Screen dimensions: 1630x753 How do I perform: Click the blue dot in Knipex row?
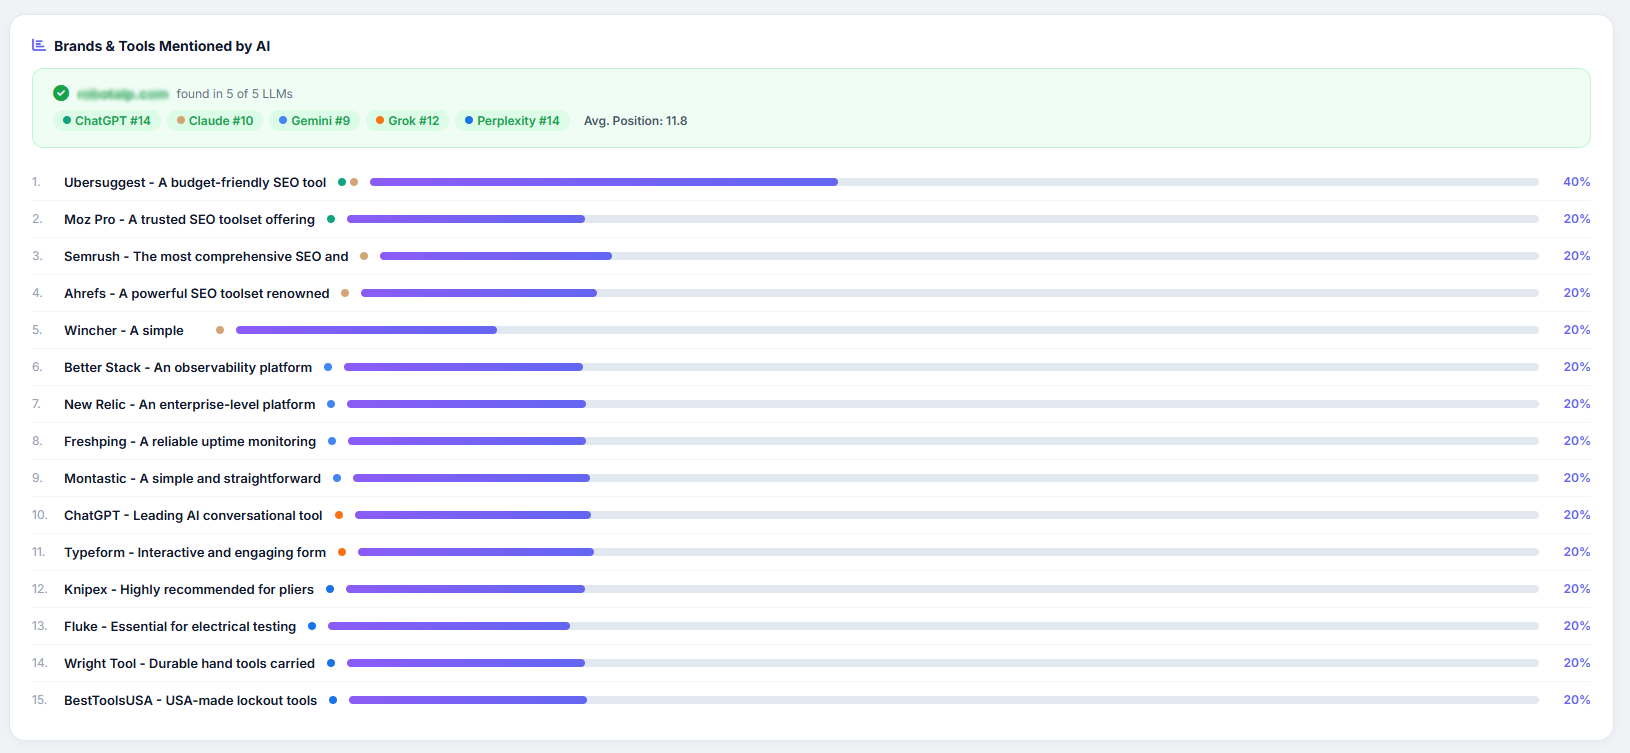330,589
